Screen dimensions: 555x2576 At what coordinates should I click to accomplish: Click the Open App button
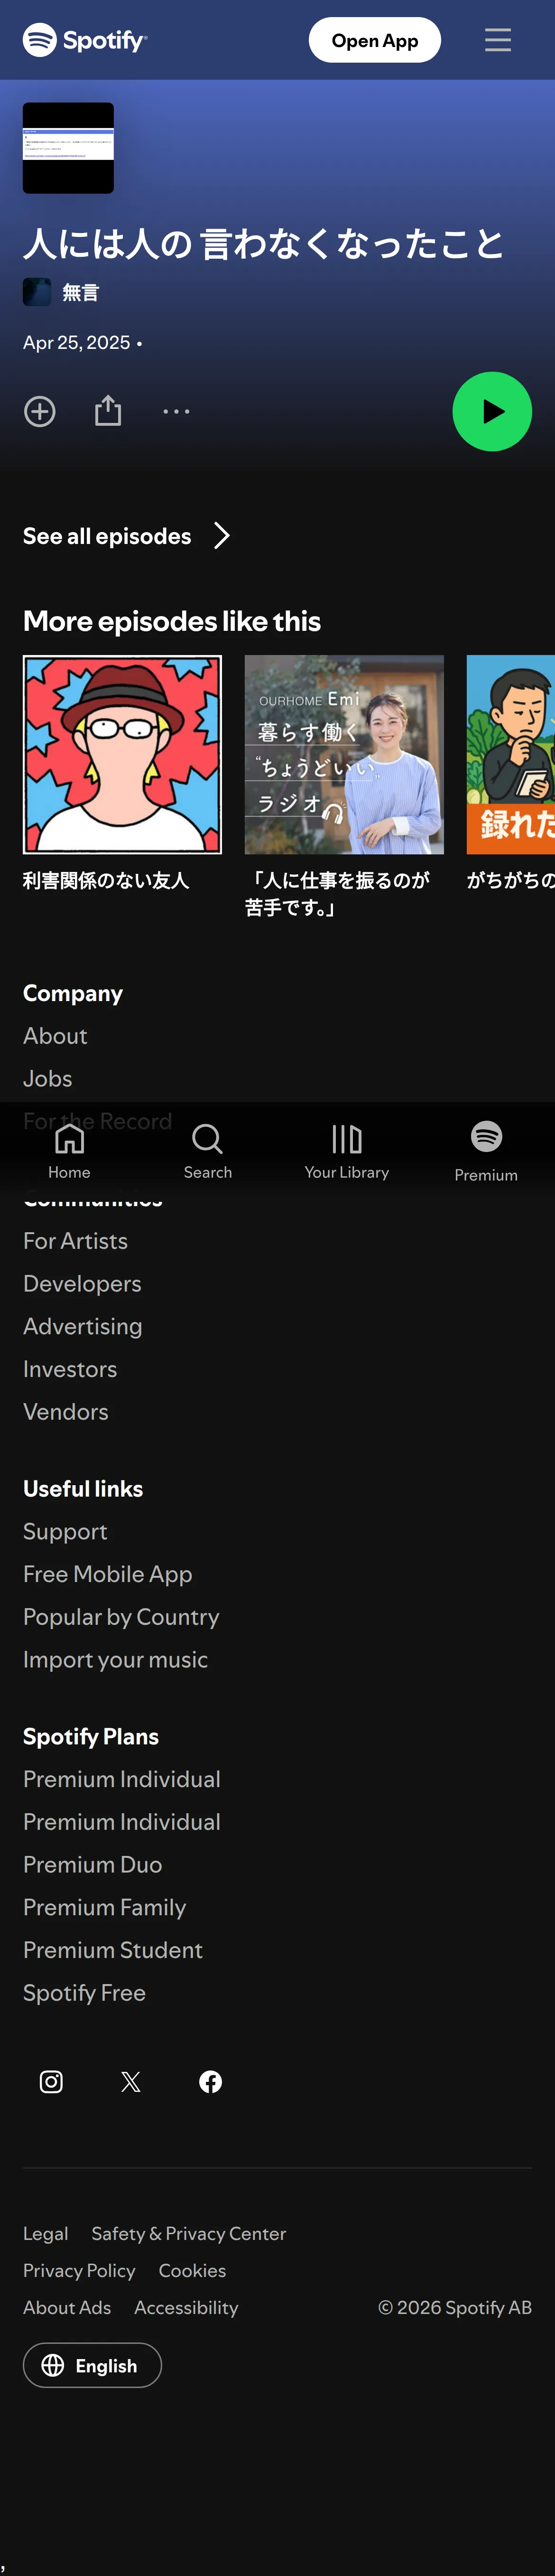[375, 40]
